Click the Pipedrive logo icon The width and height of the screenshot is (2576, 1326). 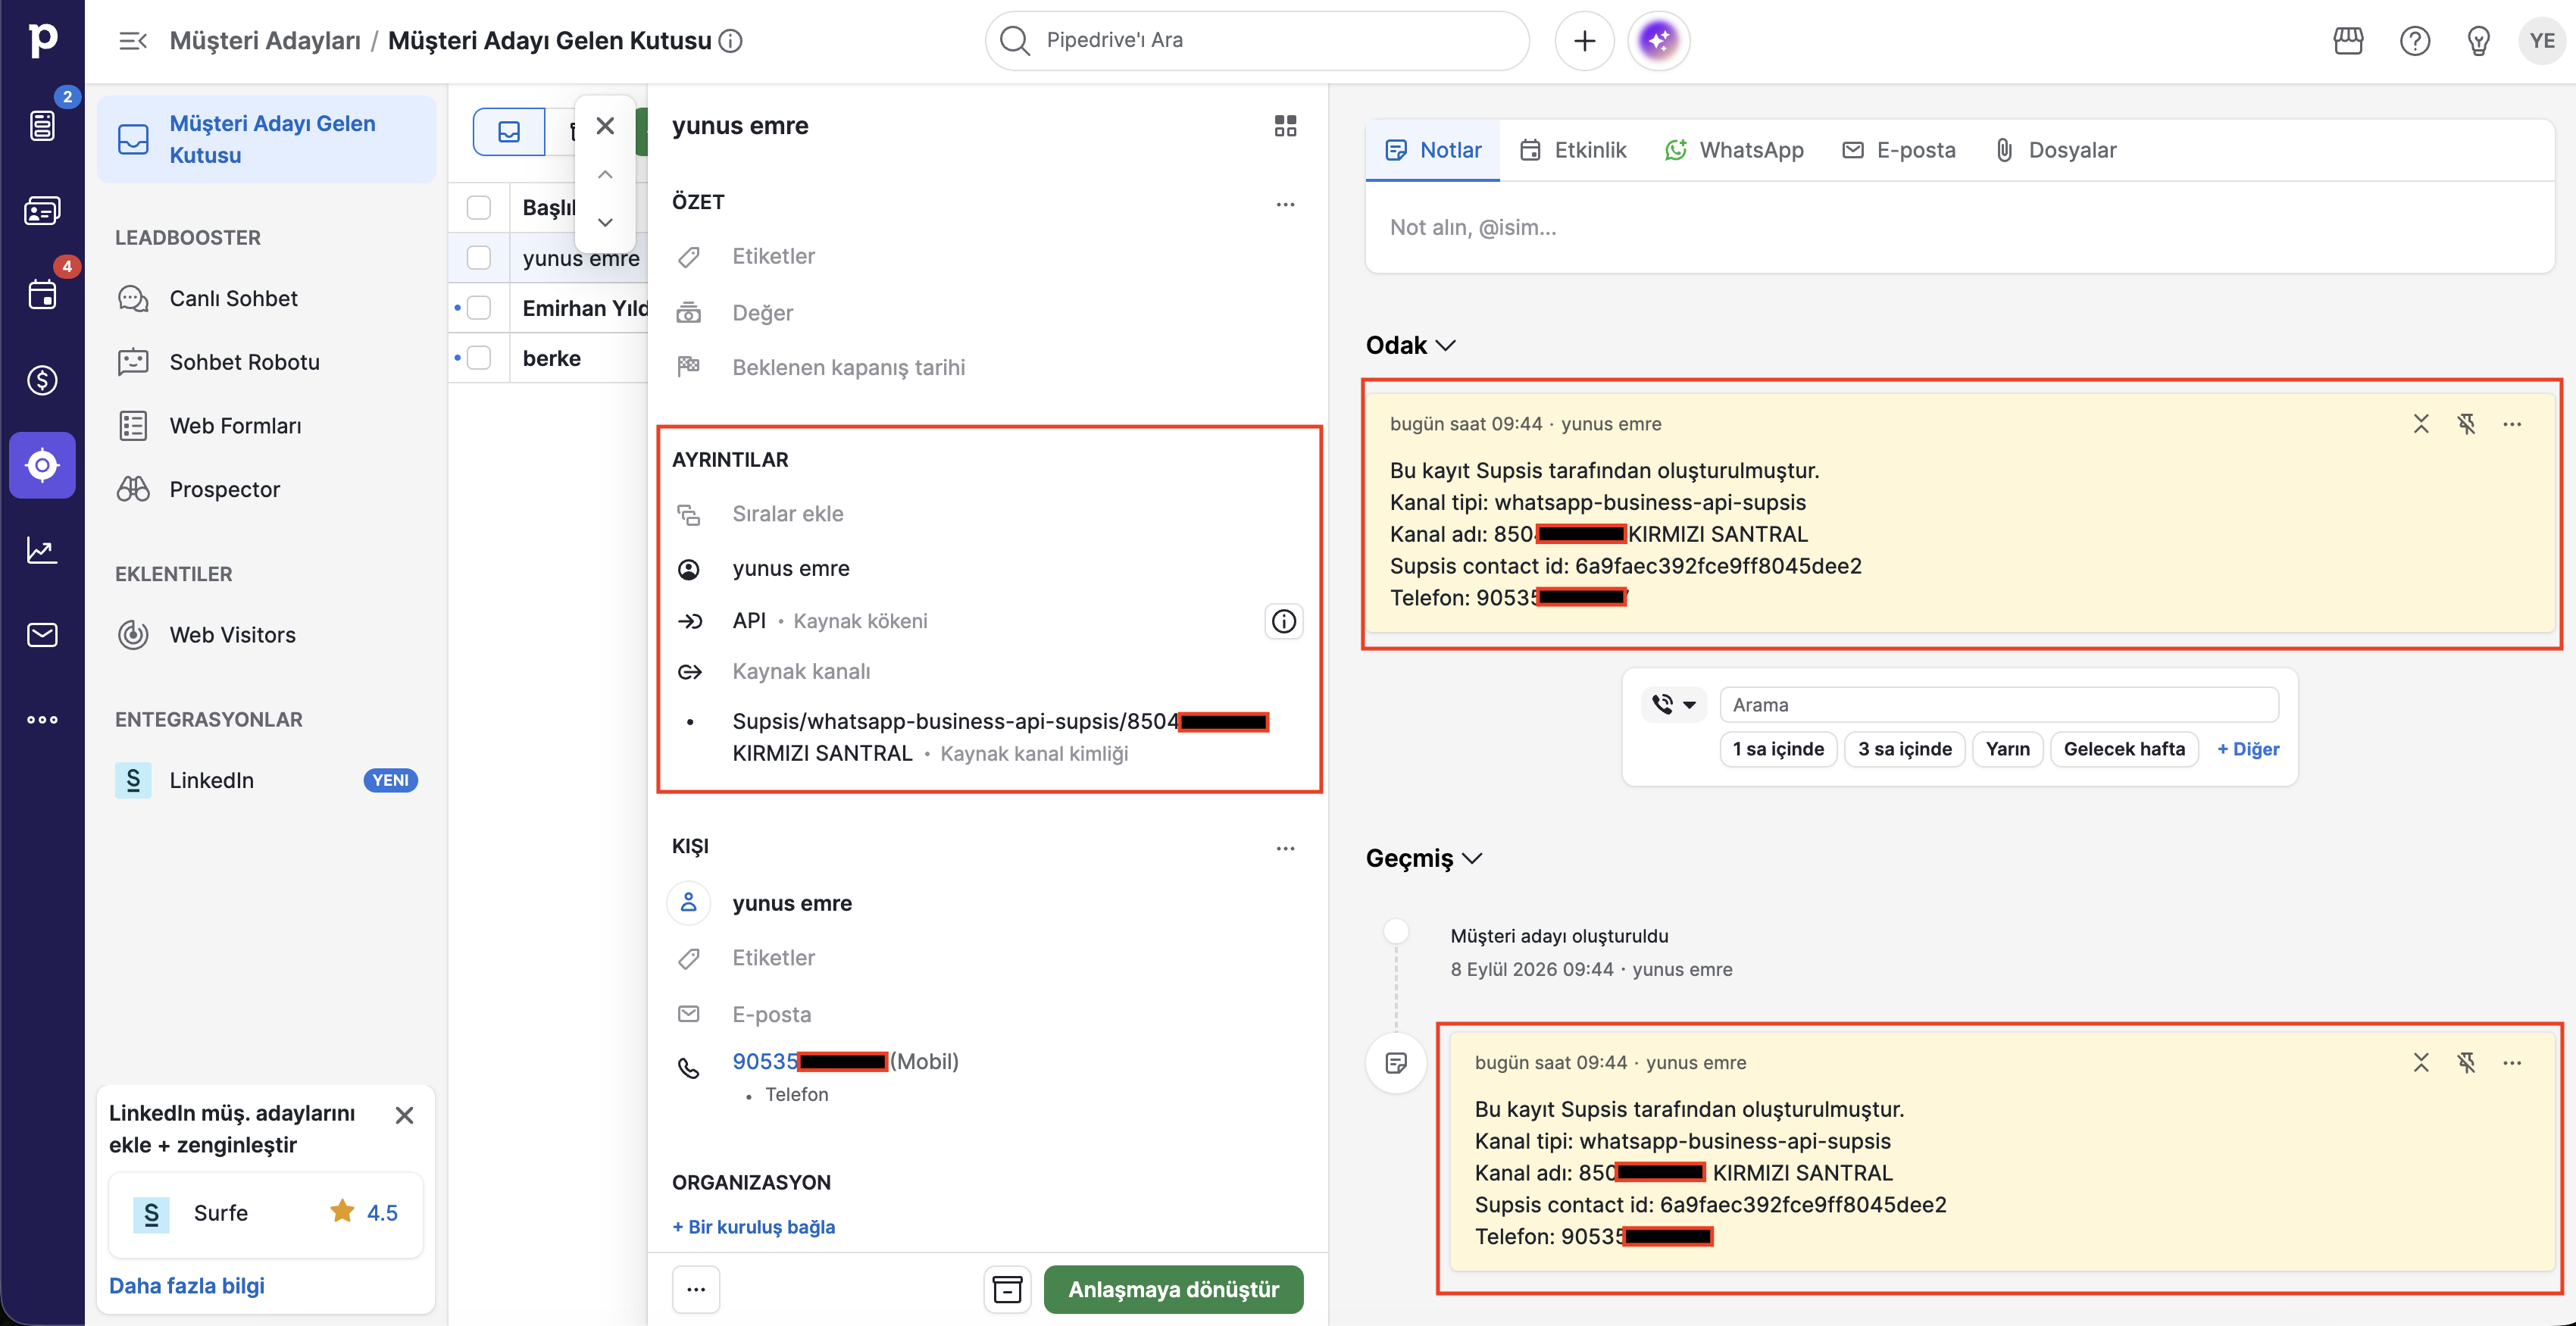[x=42, y=40]
